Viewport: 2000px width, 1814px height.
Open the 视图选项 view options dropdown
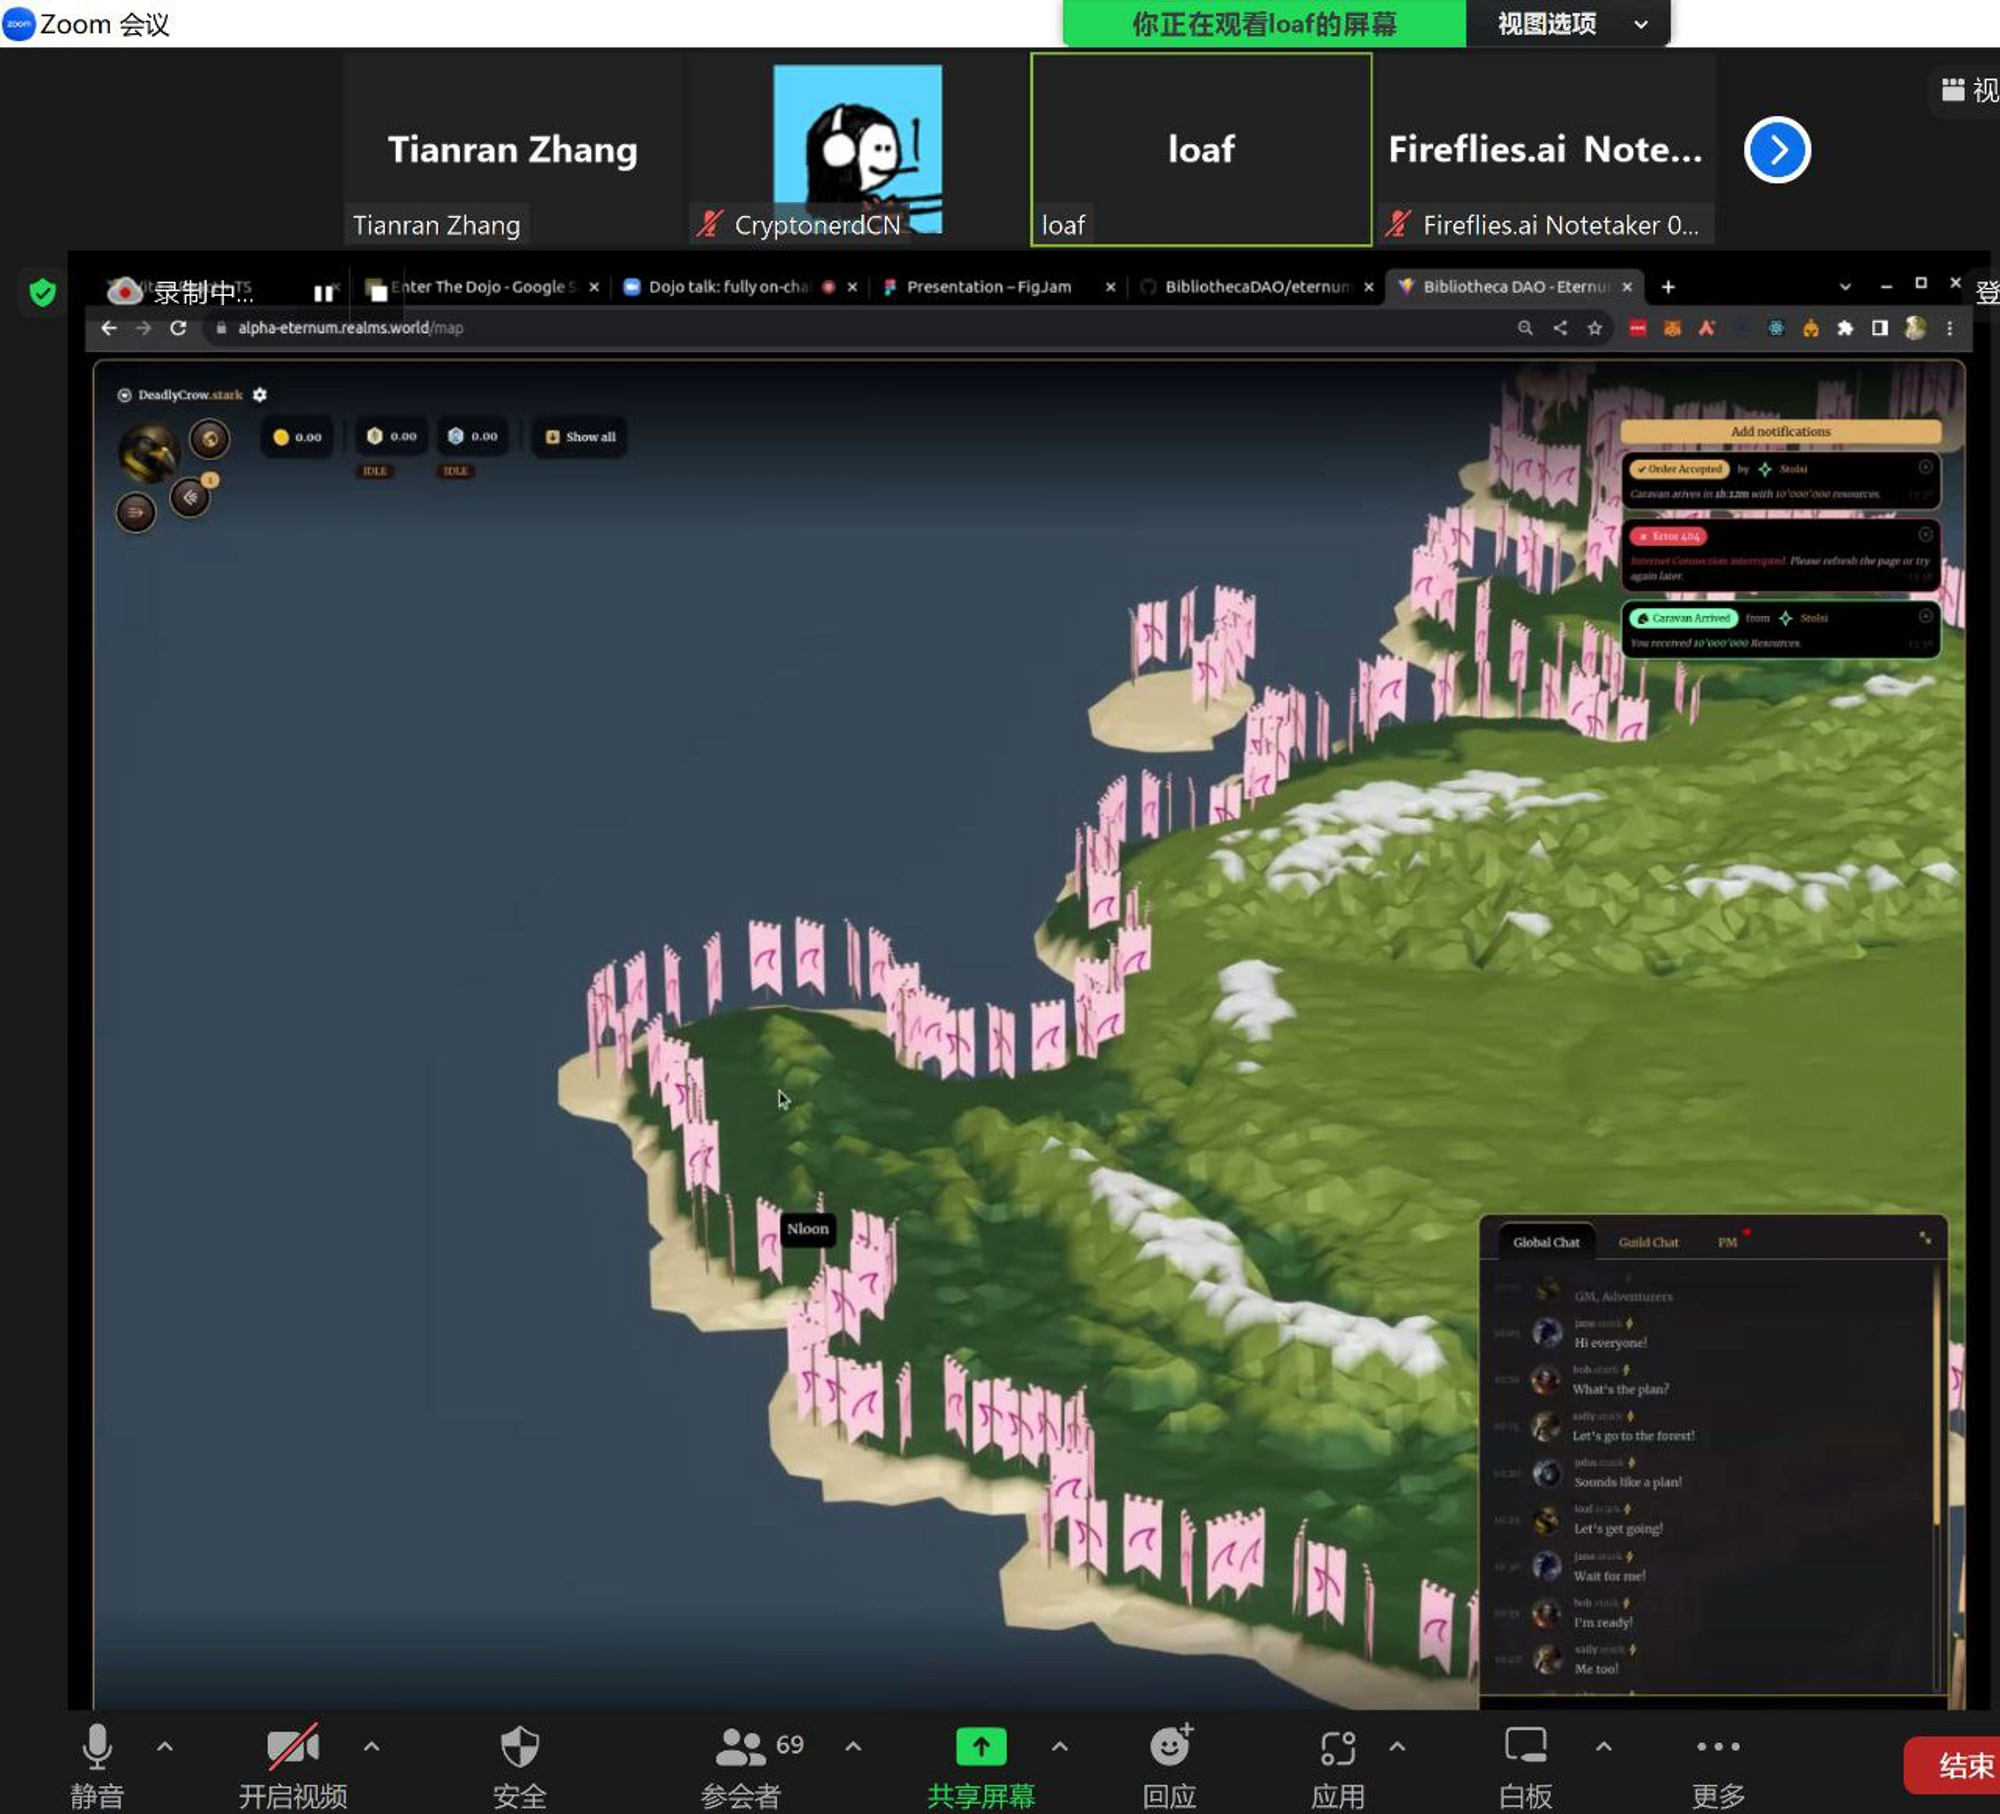[x=1568, y=23]
